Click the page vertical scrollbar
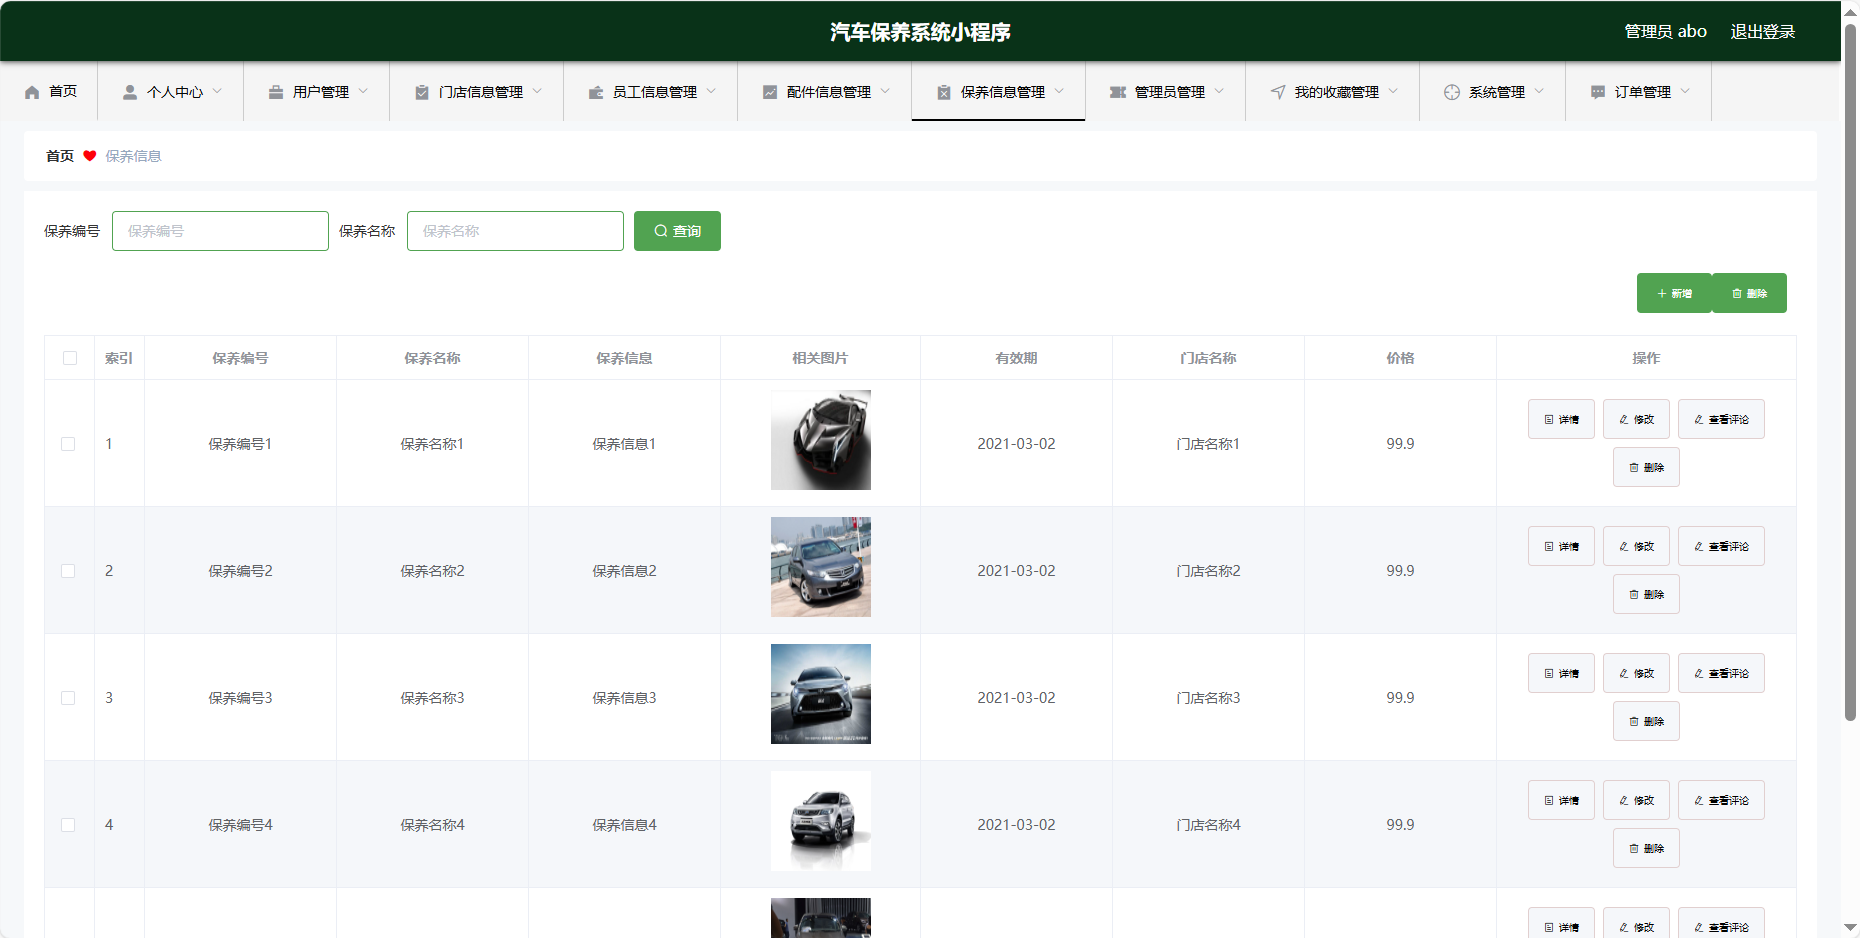Screen dimensions: 1860x938 coord(1850,370)
